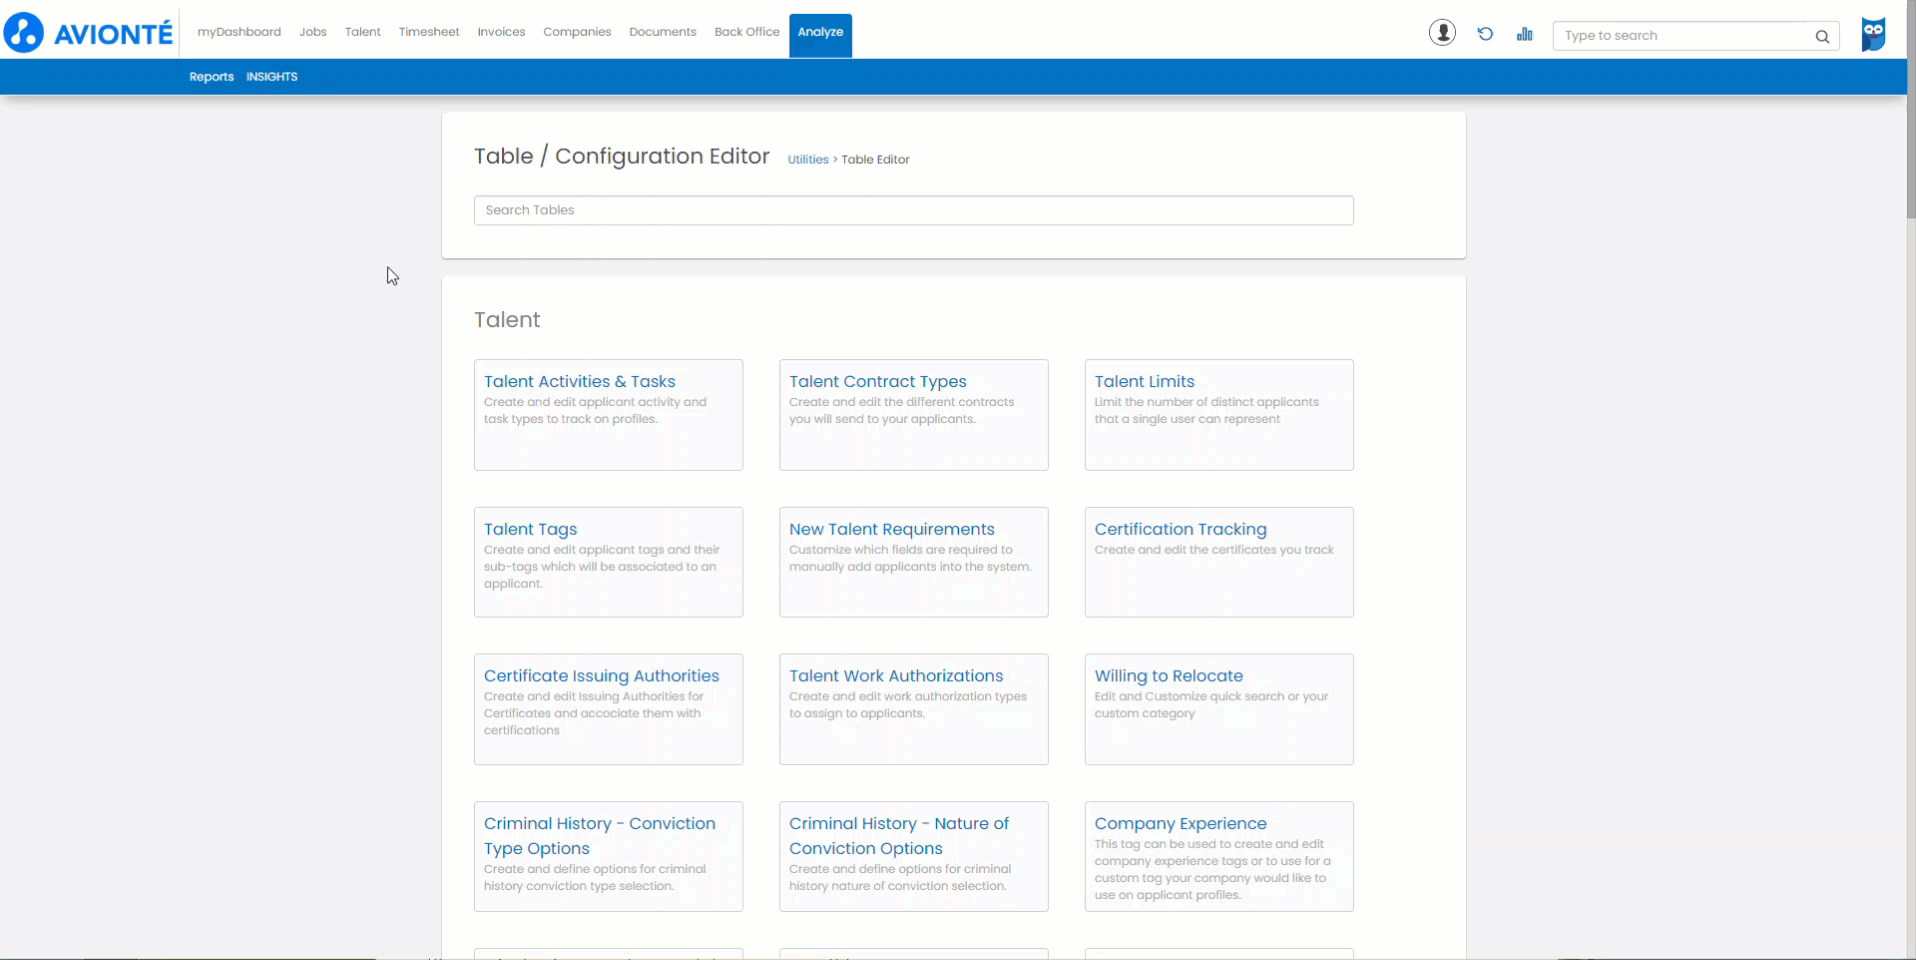Click the page vertical scrollbar
The width and height of the screenshot is (1916, 960).
click(x=1910, y=480)
